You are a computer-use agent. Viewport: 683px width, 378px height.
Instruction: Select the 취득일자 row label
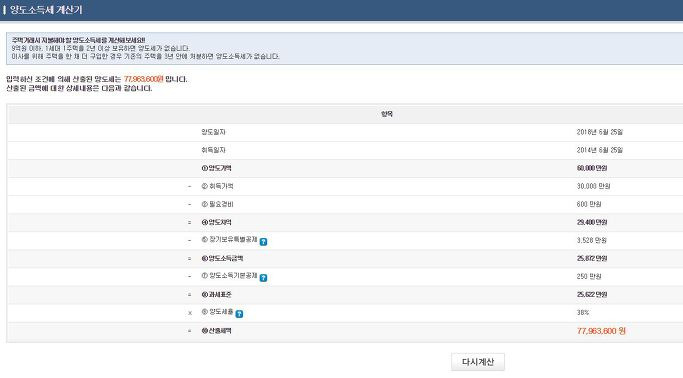point(213,150)
